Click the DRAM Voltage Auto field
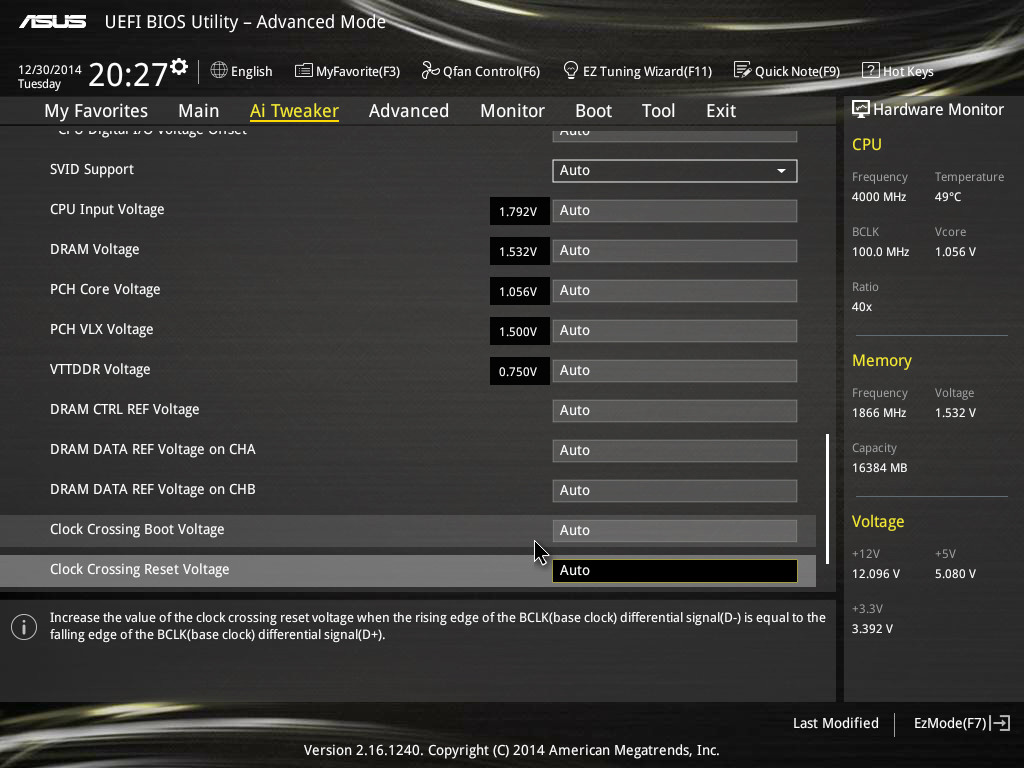The image size is (1024, 768). [675, 251]
